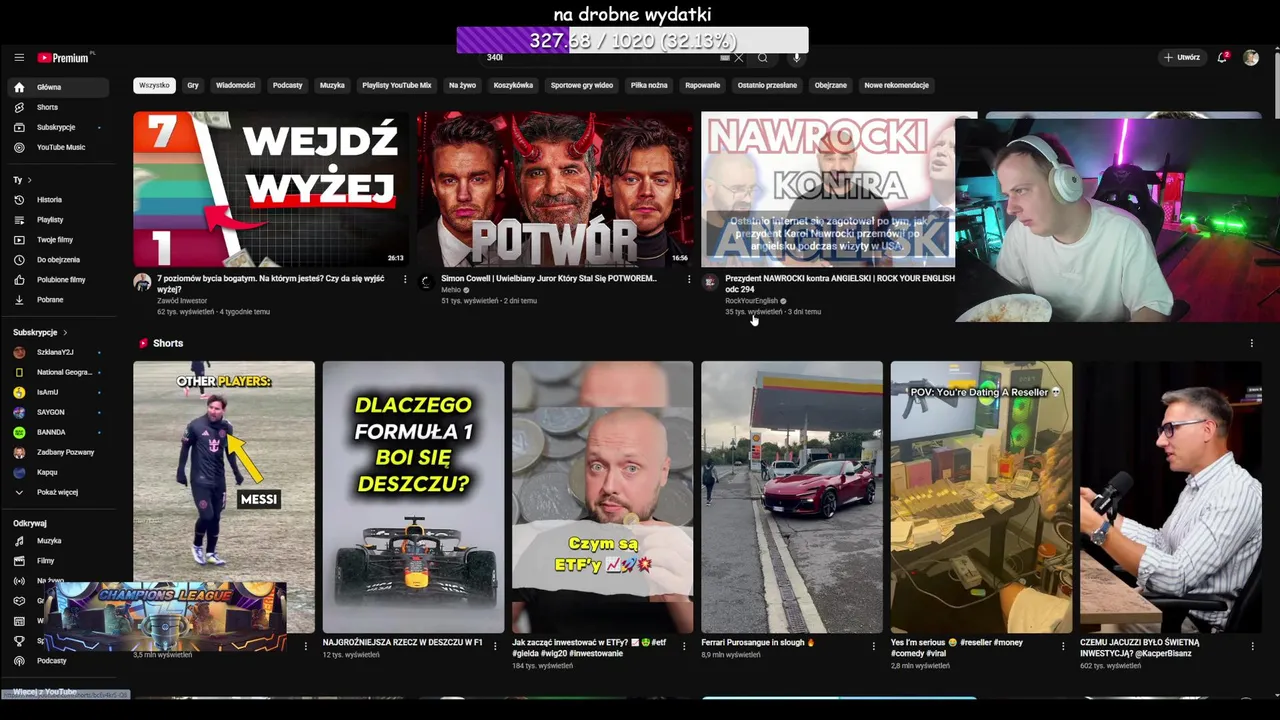Start voice search with microphone icon
1280x720 pixels.
coord(797,58)
